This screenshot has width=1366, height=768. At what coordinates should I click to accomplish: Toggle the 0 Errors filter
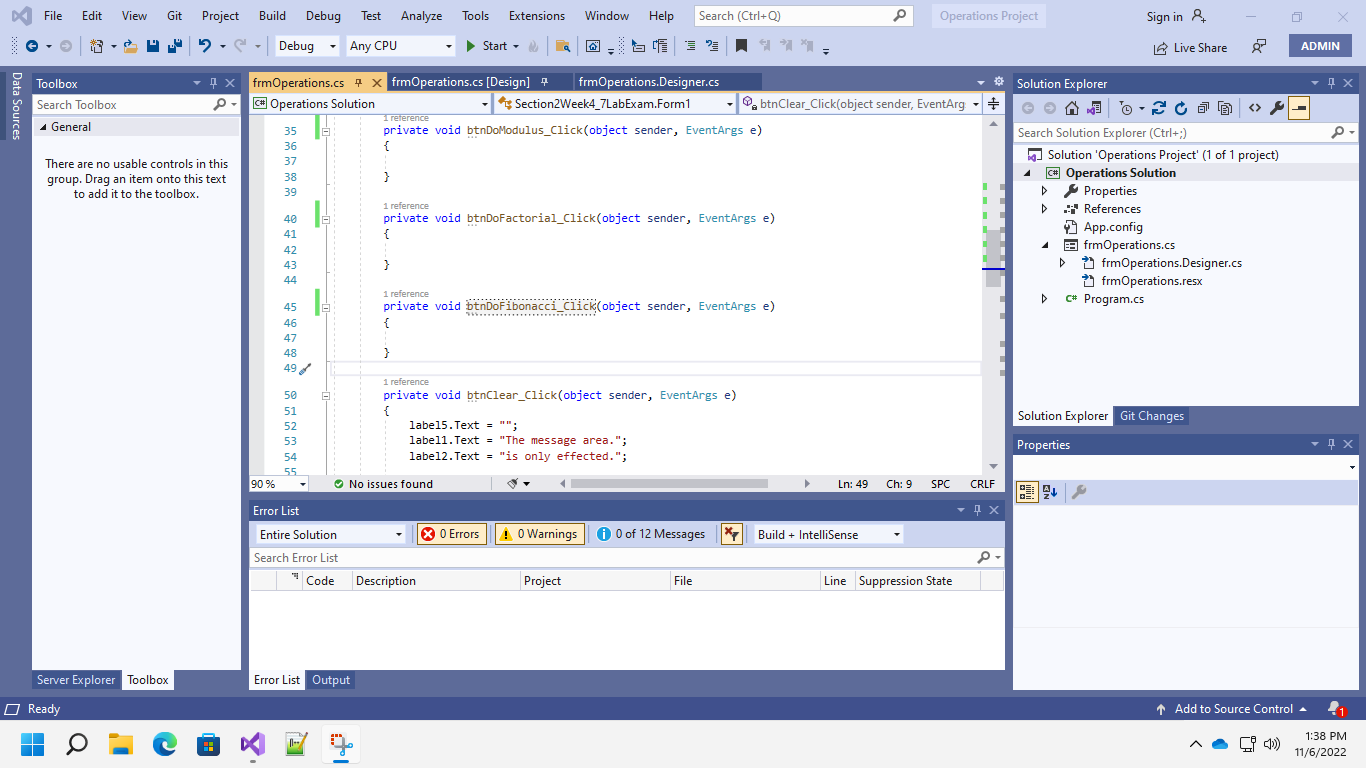pos(450,534)
